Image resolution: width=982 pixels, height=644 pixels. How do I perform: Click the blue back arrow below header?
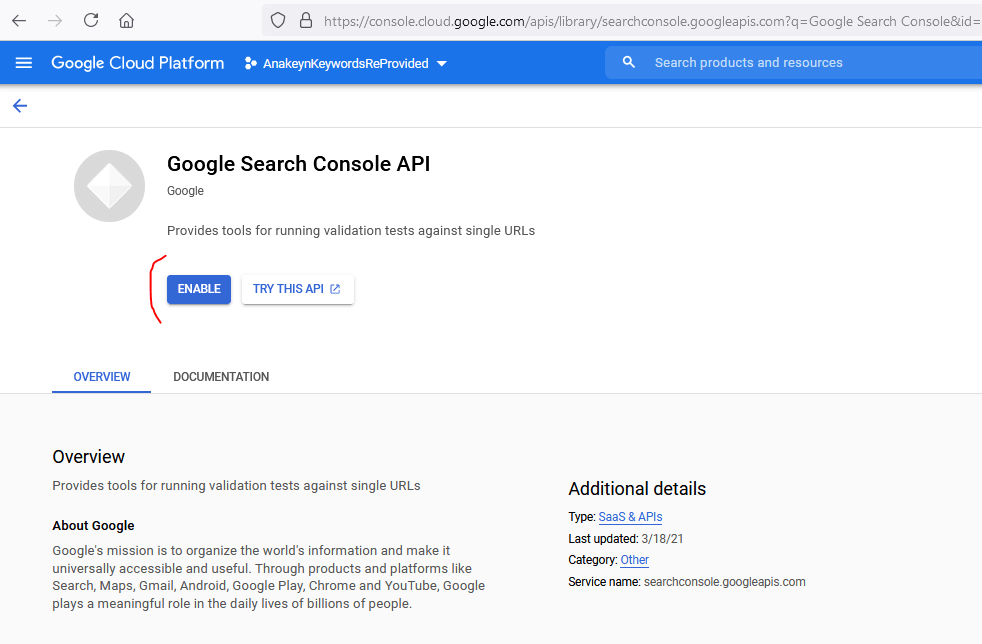20,106
